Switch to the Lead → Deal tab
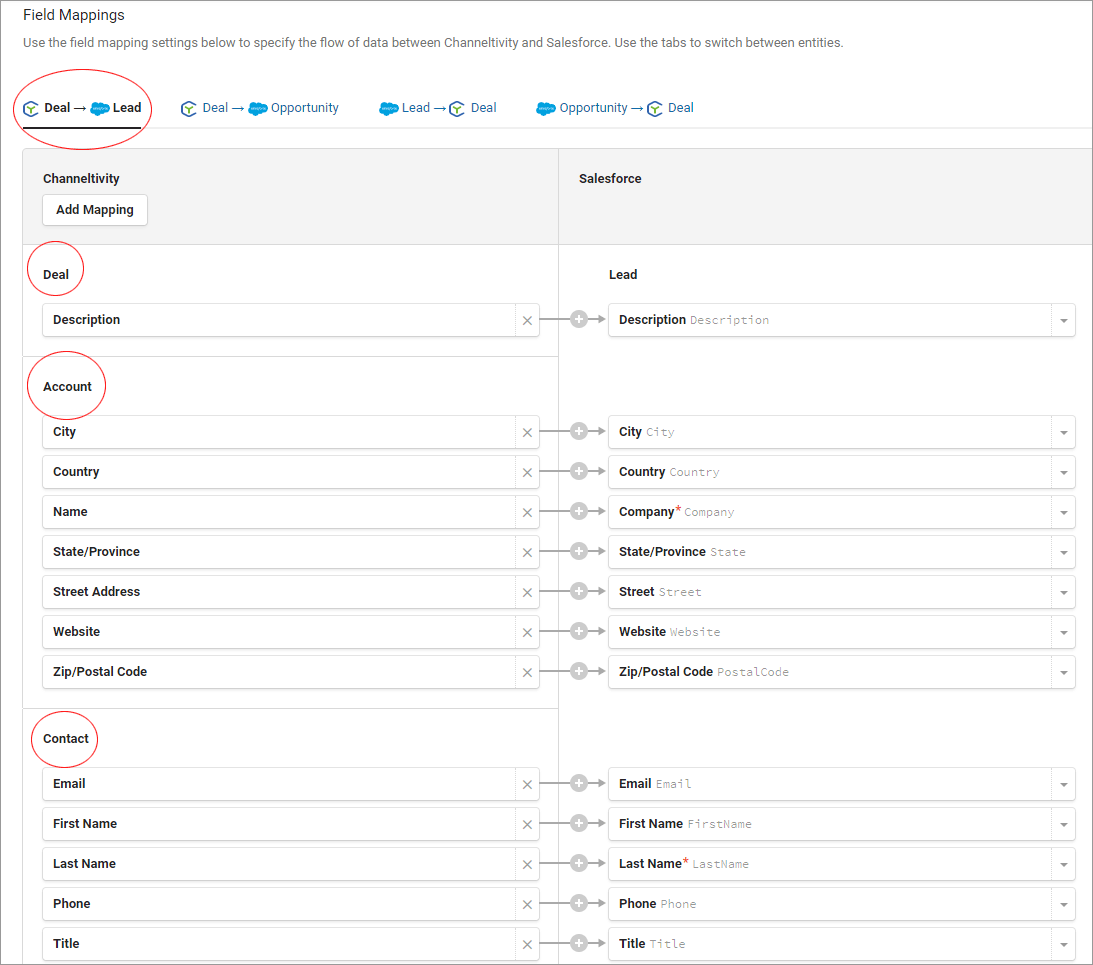 [437, 108]
